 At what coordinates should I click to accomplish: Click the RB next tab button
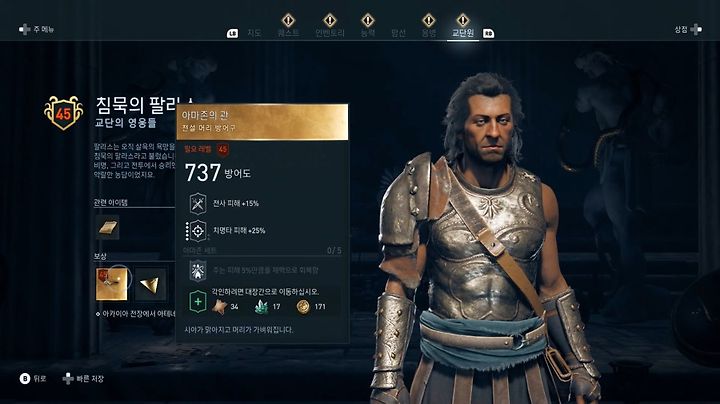click(x=489, y=34)
